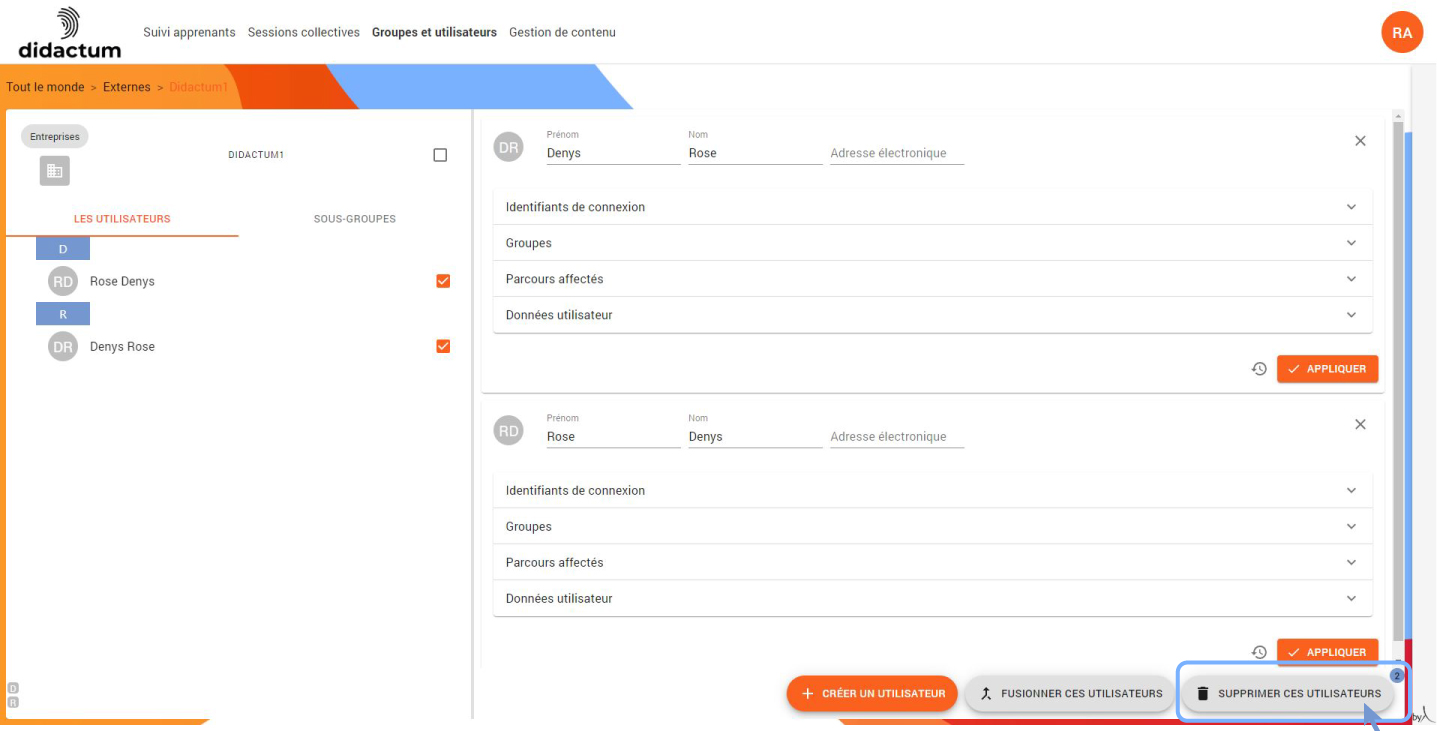The width and height of the screenshot is (1437, 731).
Task: Click the building icon under Entreprises
Action: (x=55, y=171)
